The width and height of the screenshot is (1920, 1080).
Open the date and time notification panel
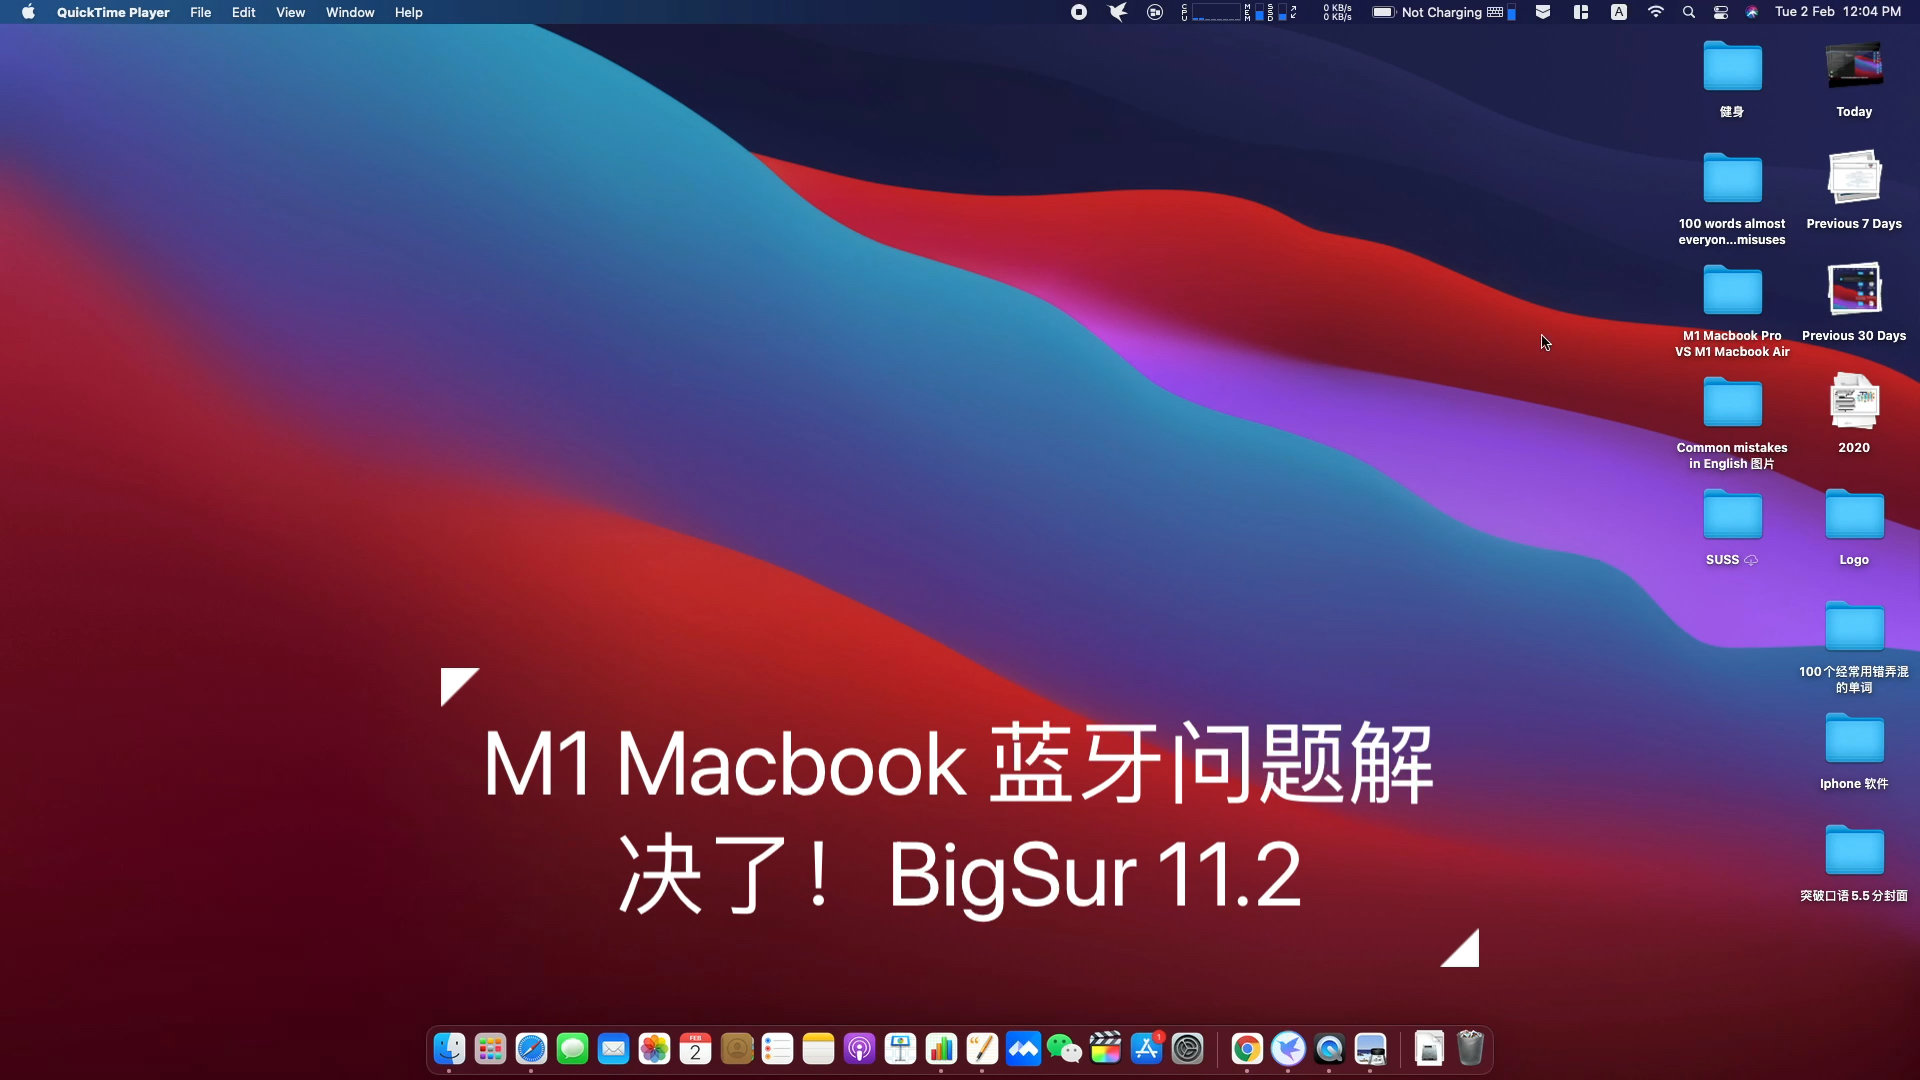(x=1838, y=12)
